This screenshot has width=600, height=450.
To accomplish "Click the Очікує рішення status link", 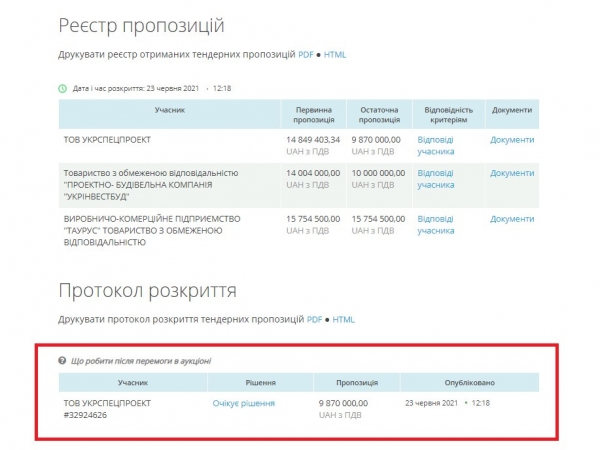I will click(243, 403).
